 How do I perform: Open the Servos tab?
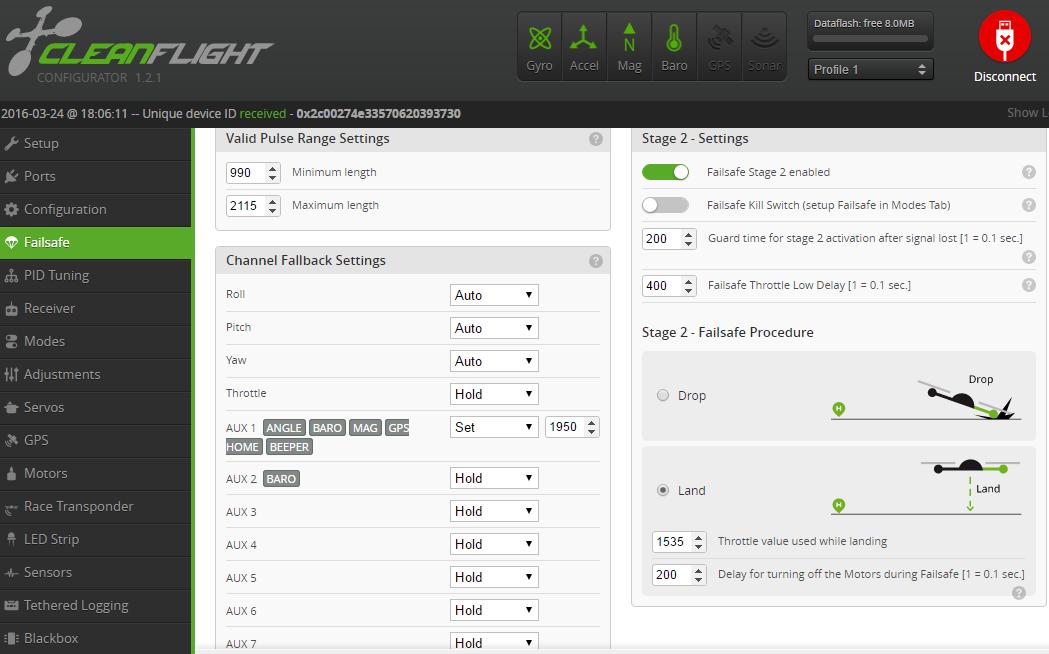(96, 407)
